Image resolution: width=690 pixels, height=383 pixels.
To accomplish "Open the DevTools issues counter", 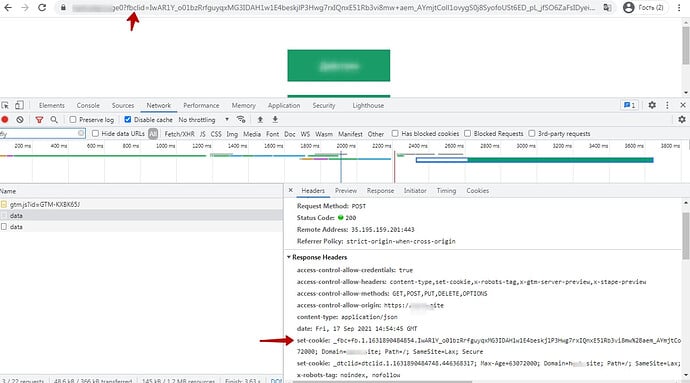I will (x=629, y=105).
